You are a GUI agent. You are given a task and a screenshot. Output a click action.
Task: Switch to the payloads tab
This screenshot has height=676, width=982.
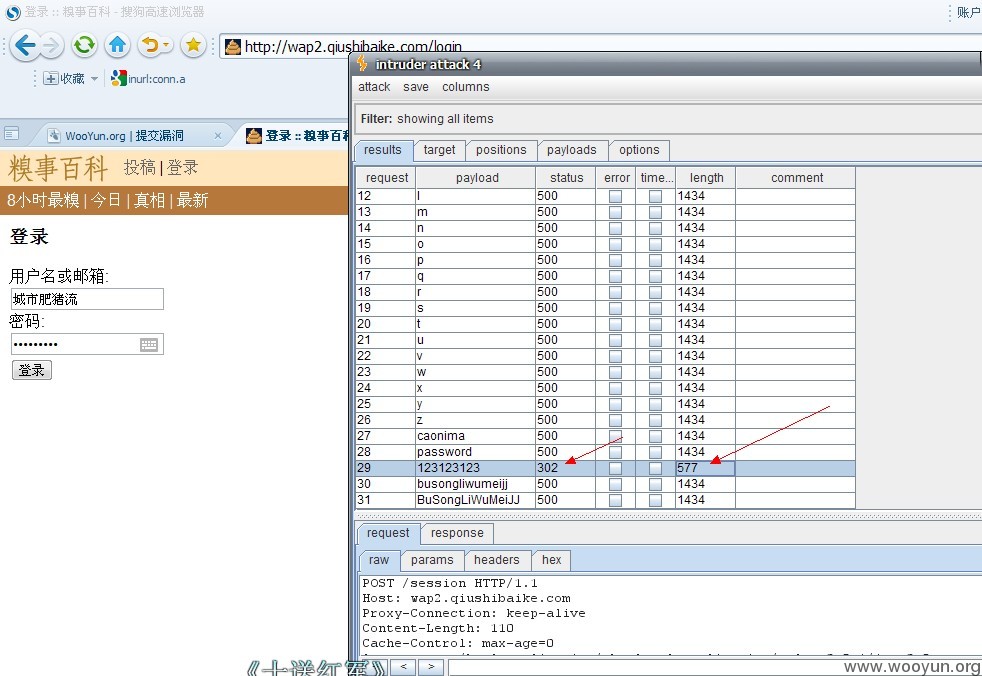click(571, 150)
